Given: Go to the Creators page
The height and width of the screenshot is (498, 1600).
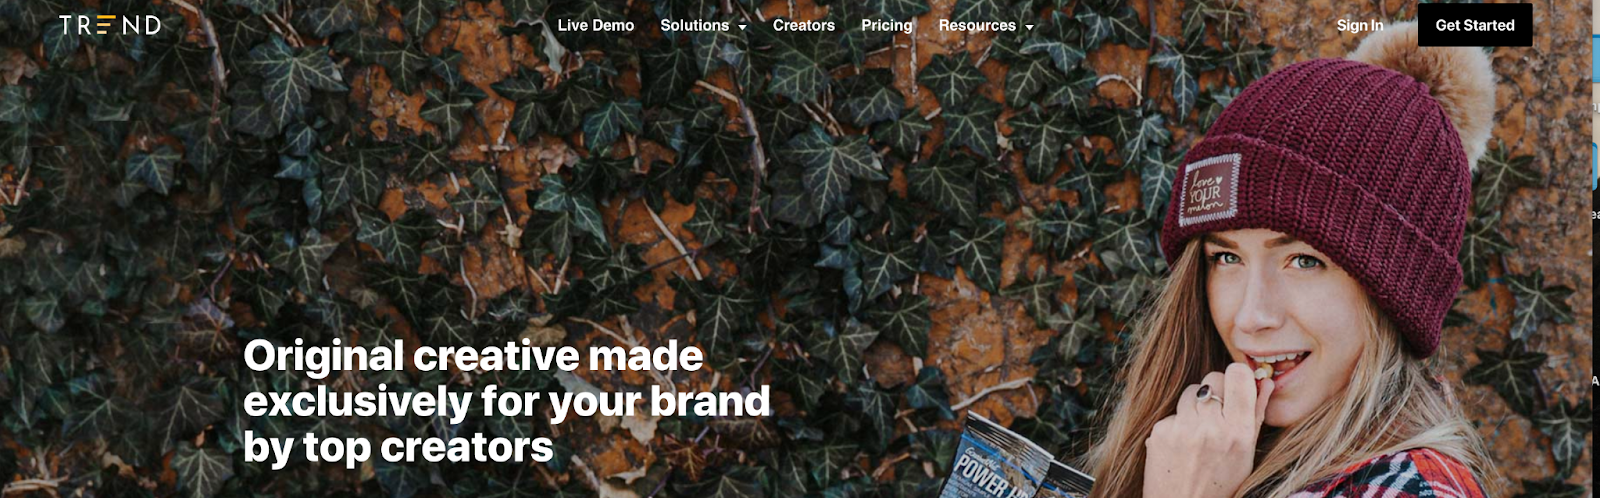Looking at the screenshot, I should [x=804, y=25].
